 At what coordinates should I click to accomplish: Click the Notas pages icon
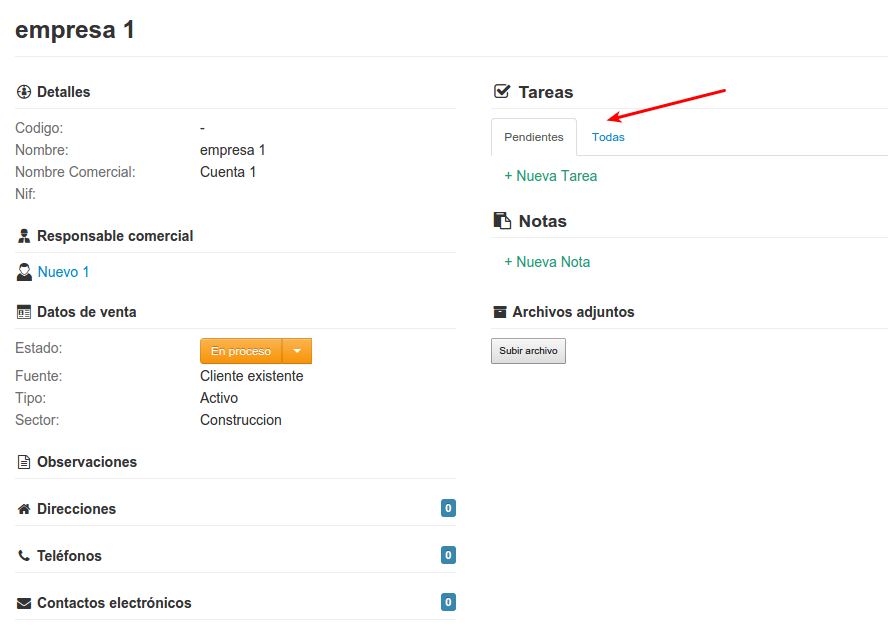pyautogui.click(x=502, y=220)
